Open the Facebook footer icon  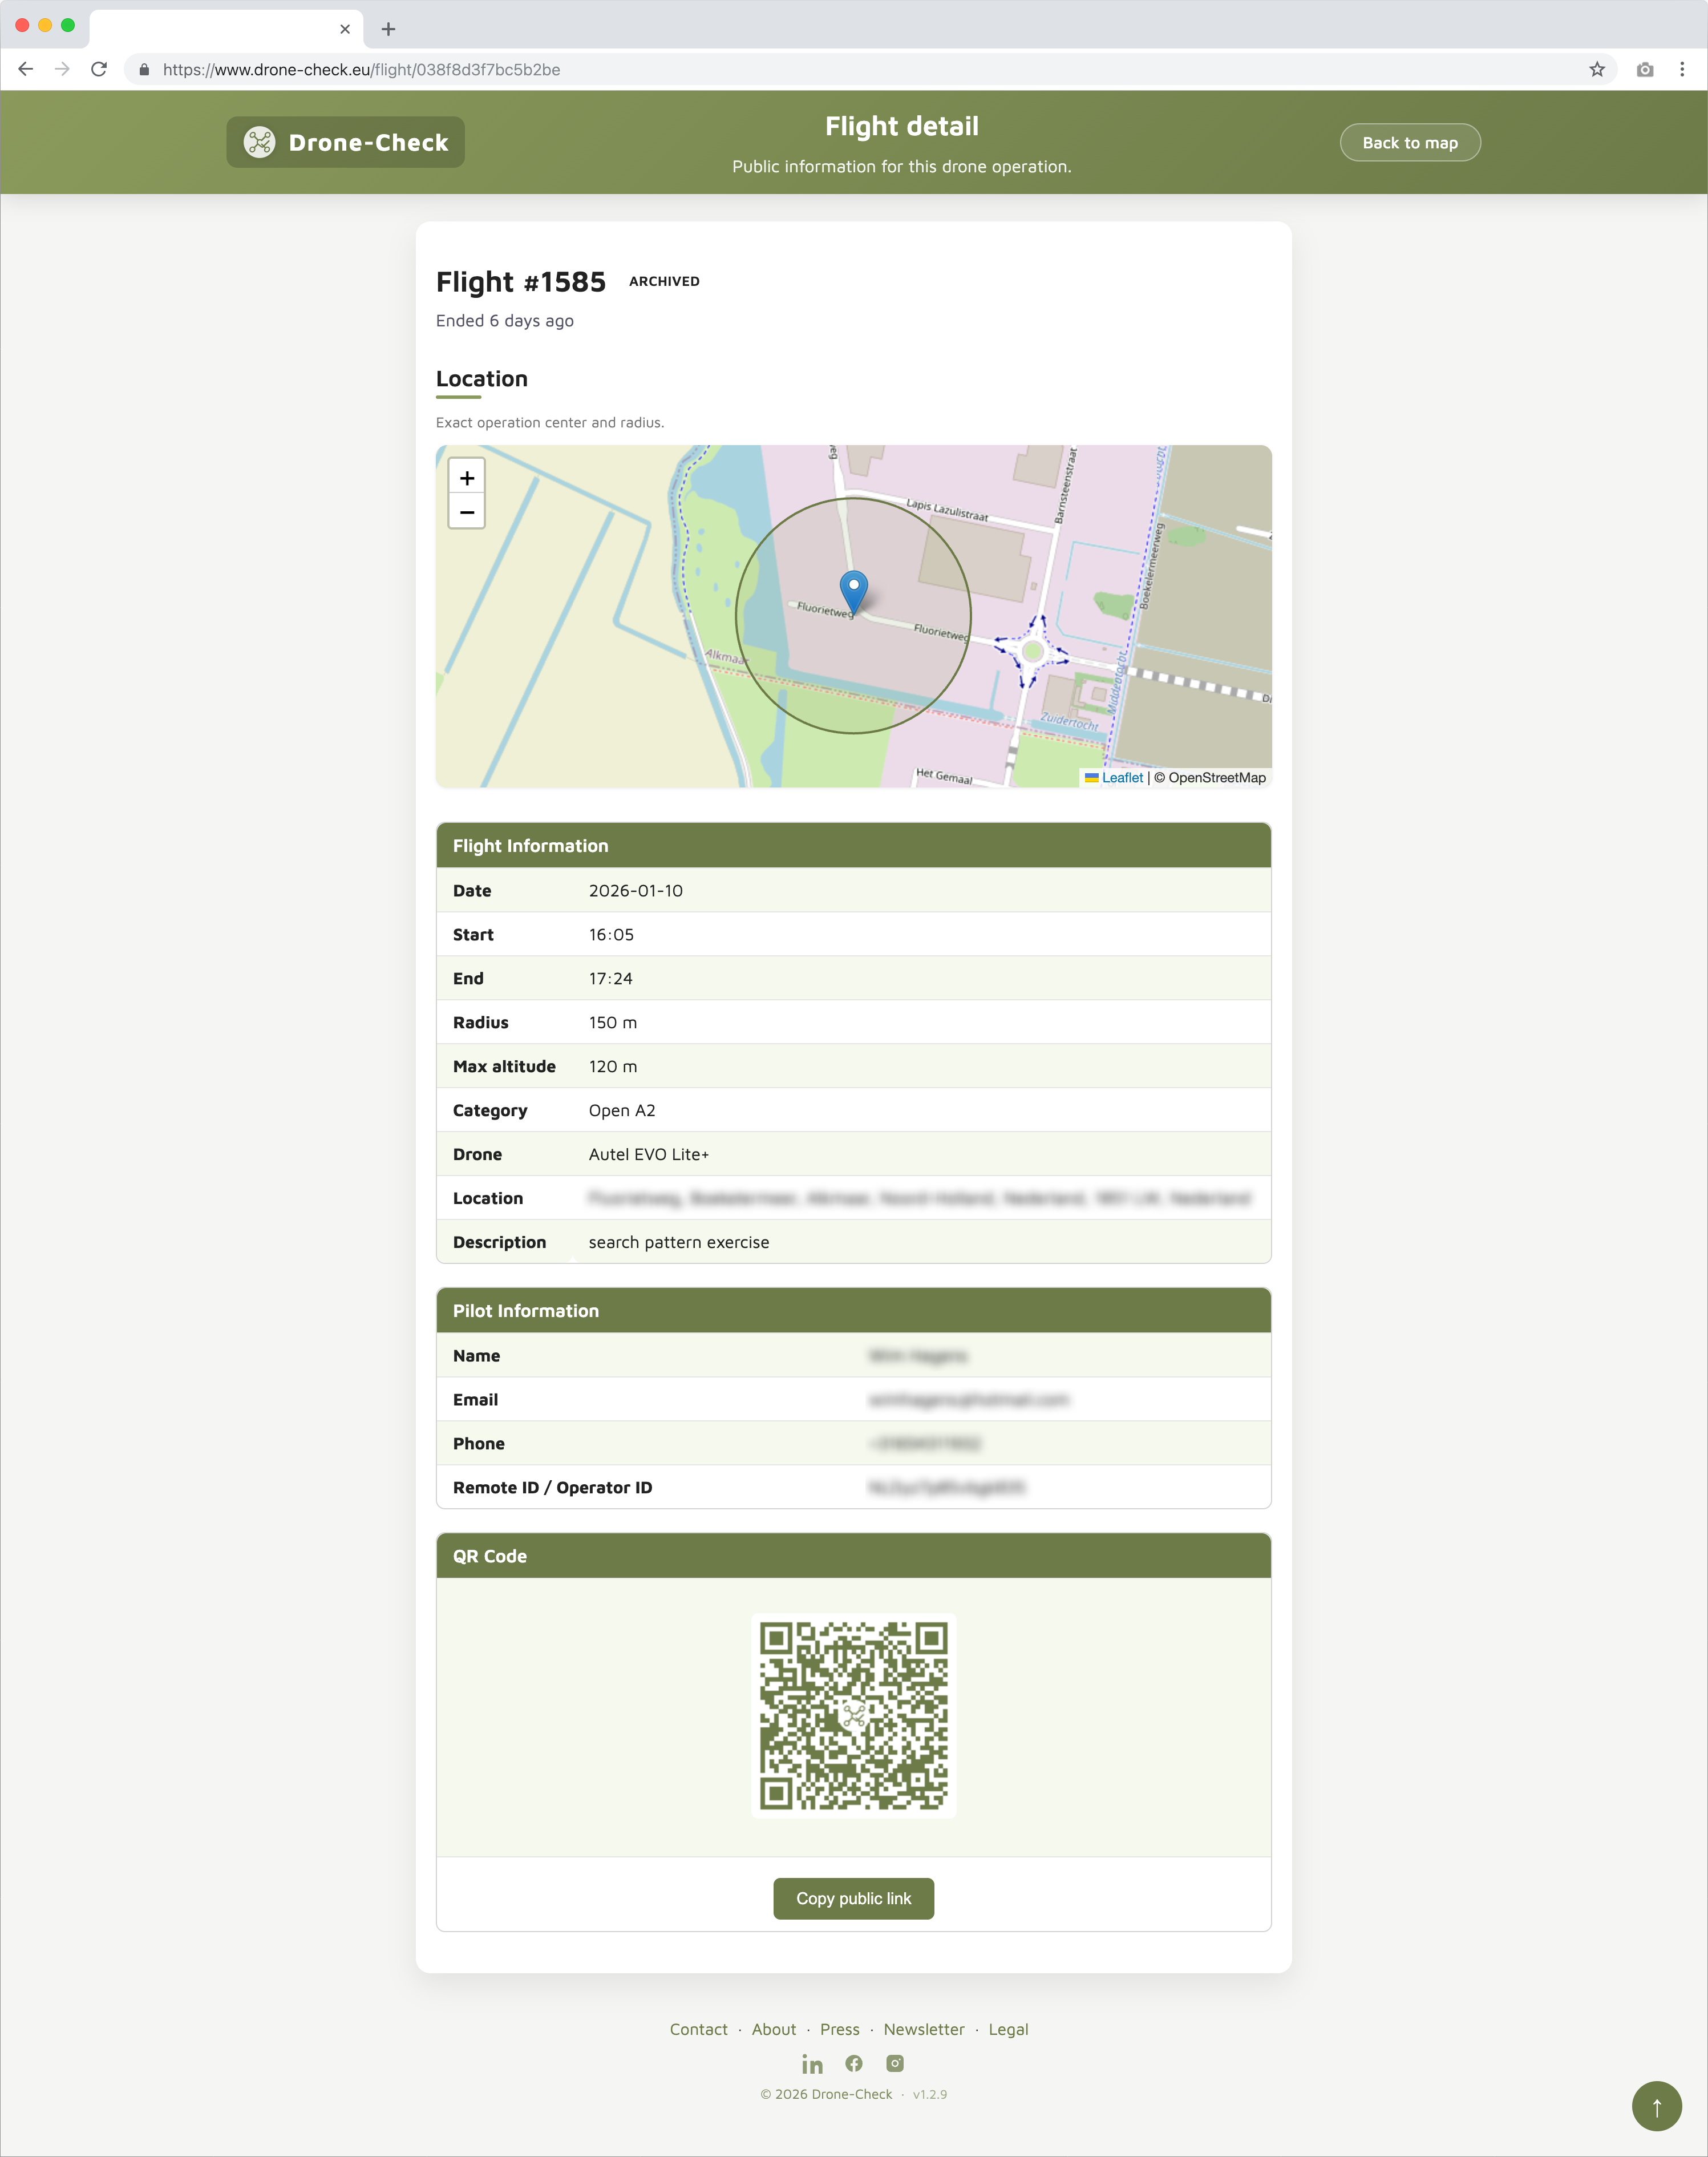tap(854, 2064)
